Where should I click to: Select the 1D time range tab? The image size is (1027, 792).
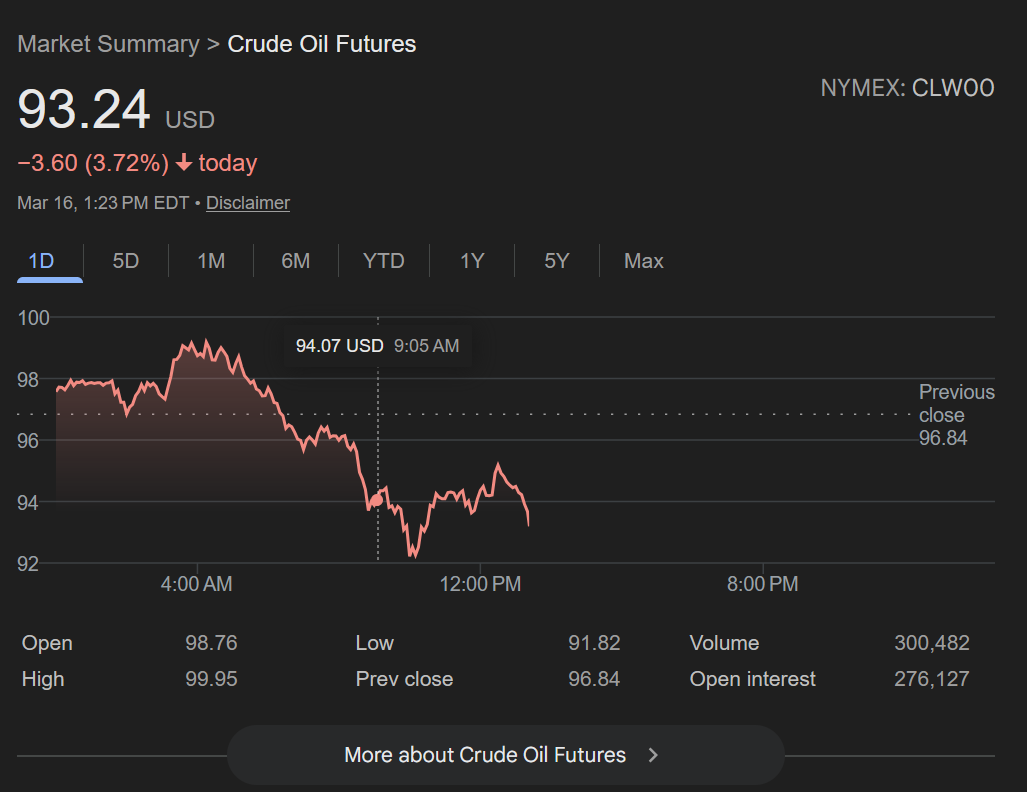[x=41, y=261]
